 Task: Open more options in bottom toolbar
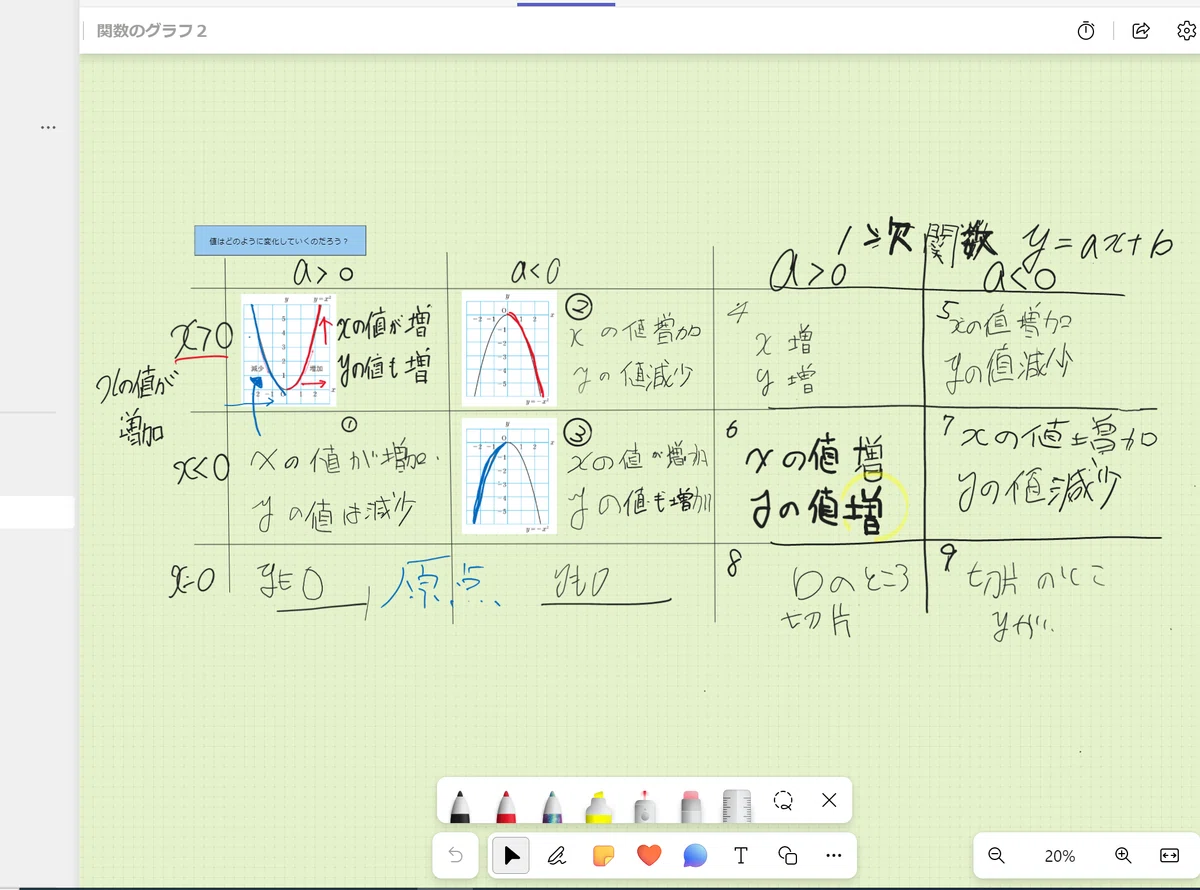pyautogui.click(x=834, y=855)
